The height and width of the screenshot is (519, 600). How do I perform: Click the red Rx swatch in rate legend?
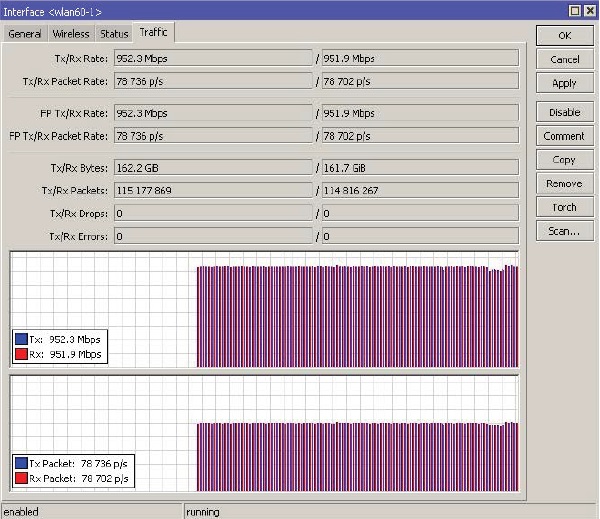[22, 354]
